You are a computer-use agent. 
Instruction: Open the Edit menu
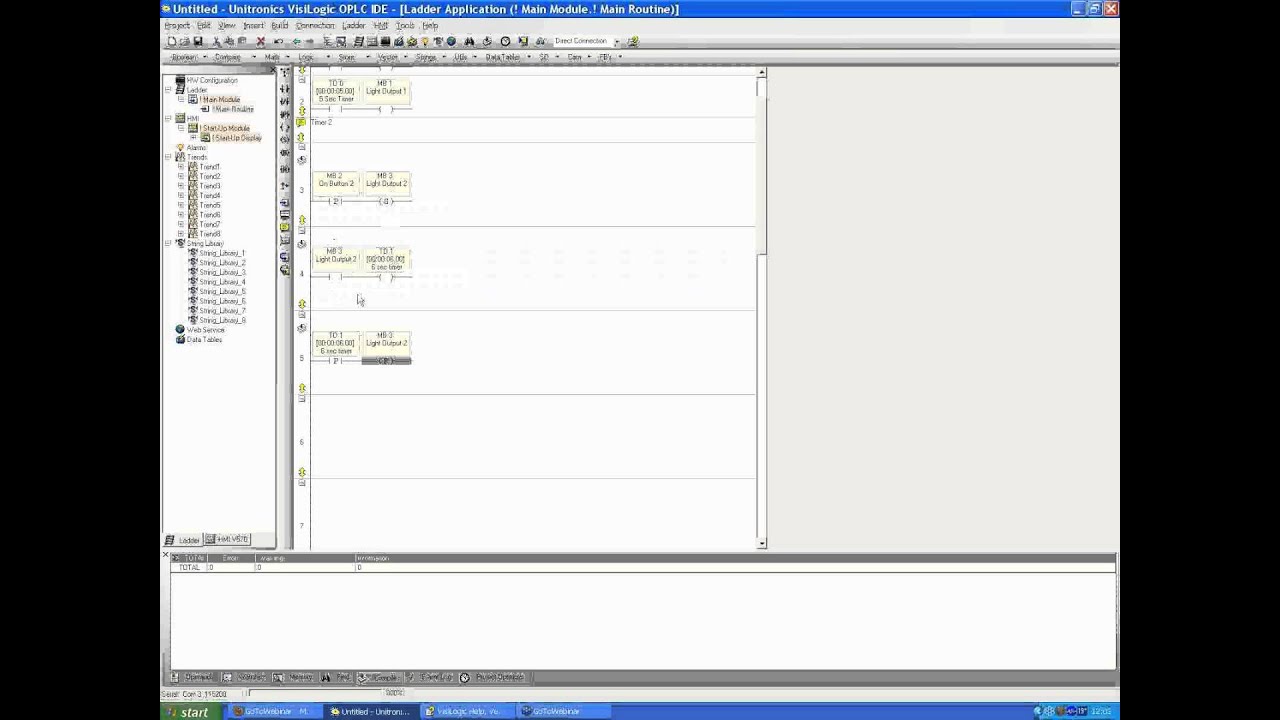204,25
